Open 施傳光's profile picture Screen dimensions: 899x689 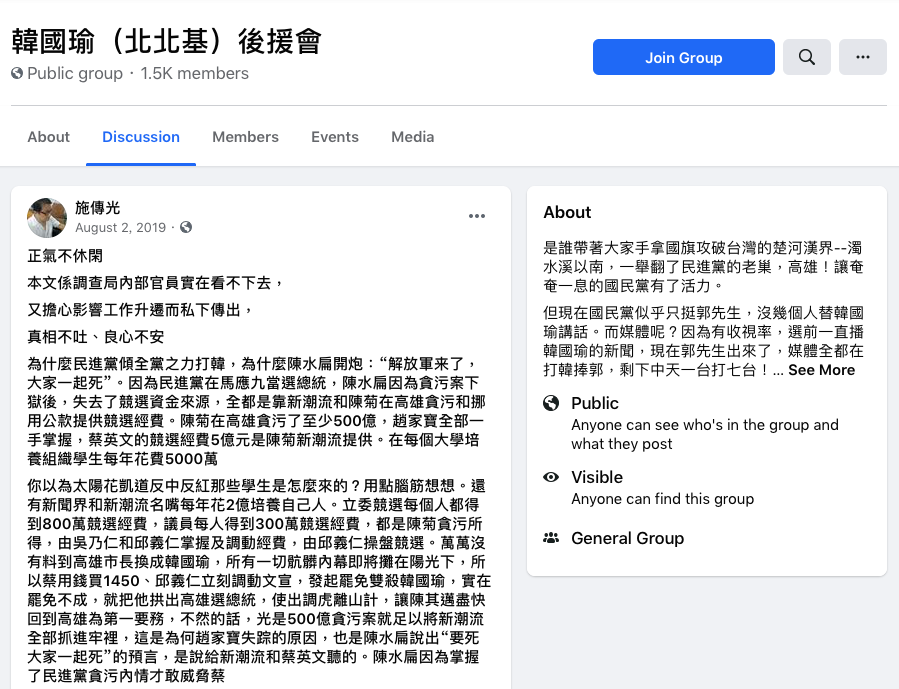coord(47,218)
